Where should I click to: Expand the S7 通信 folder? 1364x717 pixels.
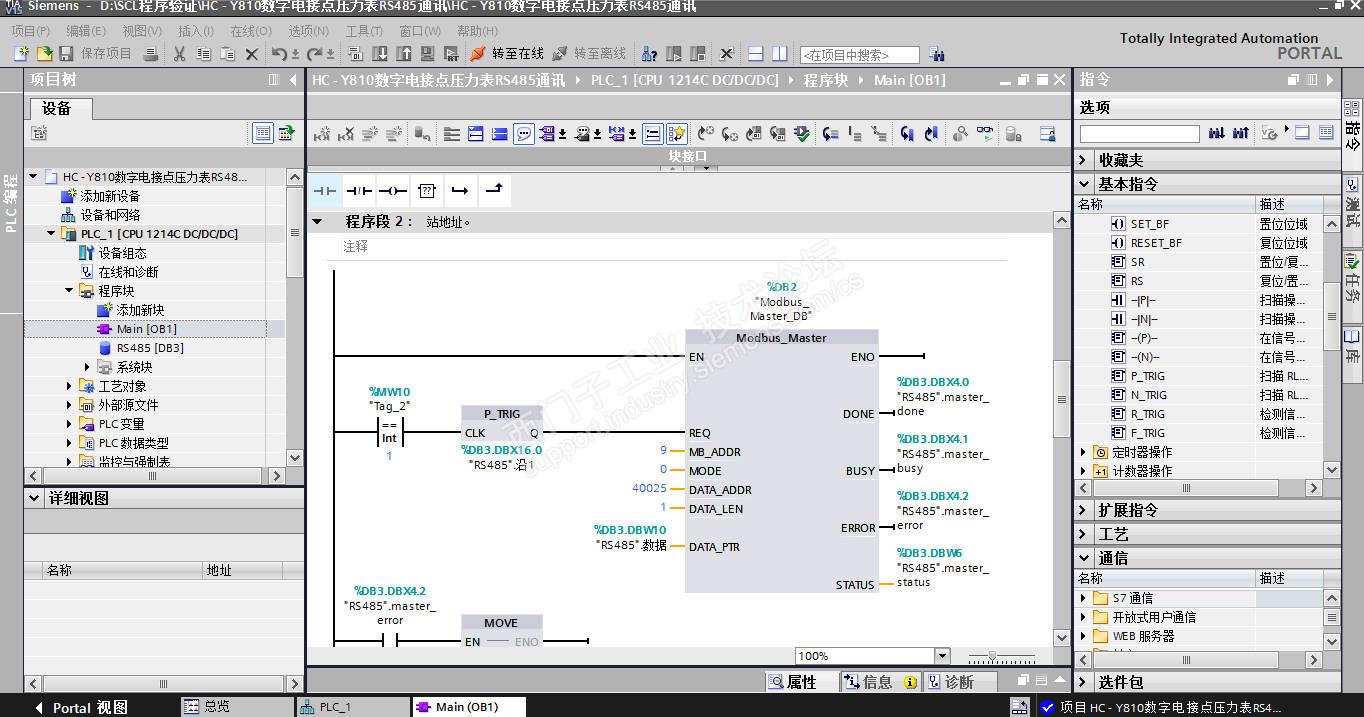pos(1084,598)
